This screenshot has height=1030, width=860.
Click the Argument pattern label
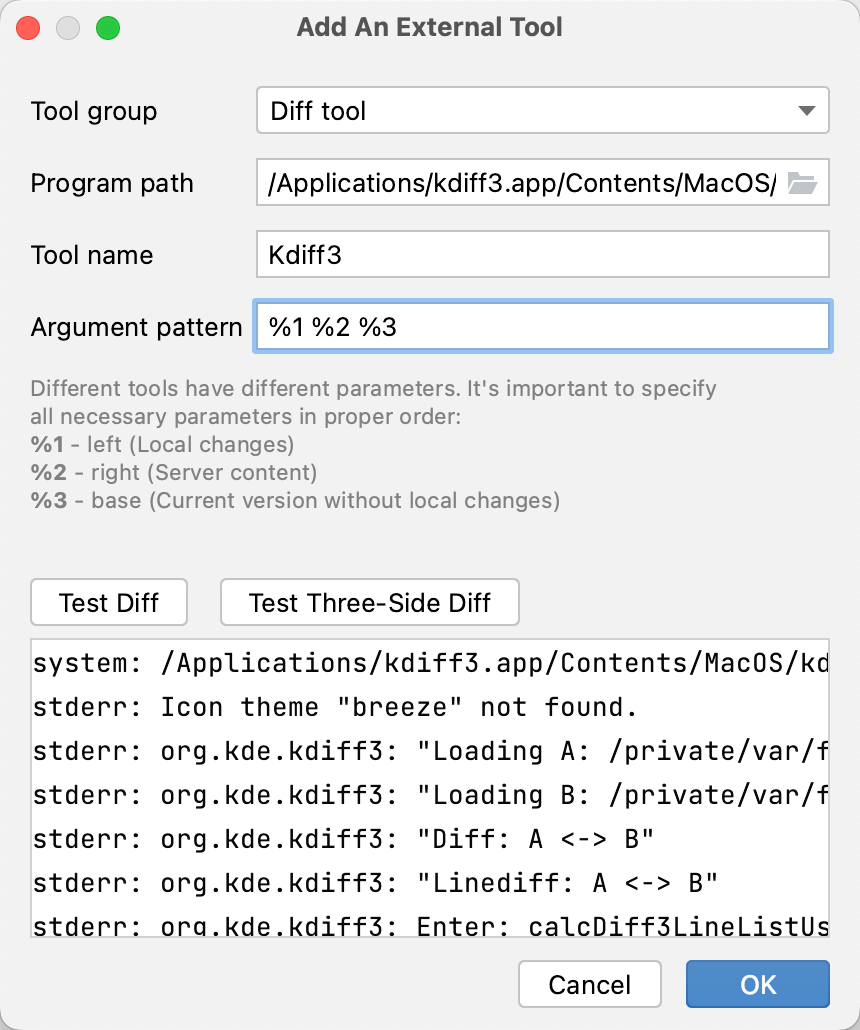coord(137,327)
